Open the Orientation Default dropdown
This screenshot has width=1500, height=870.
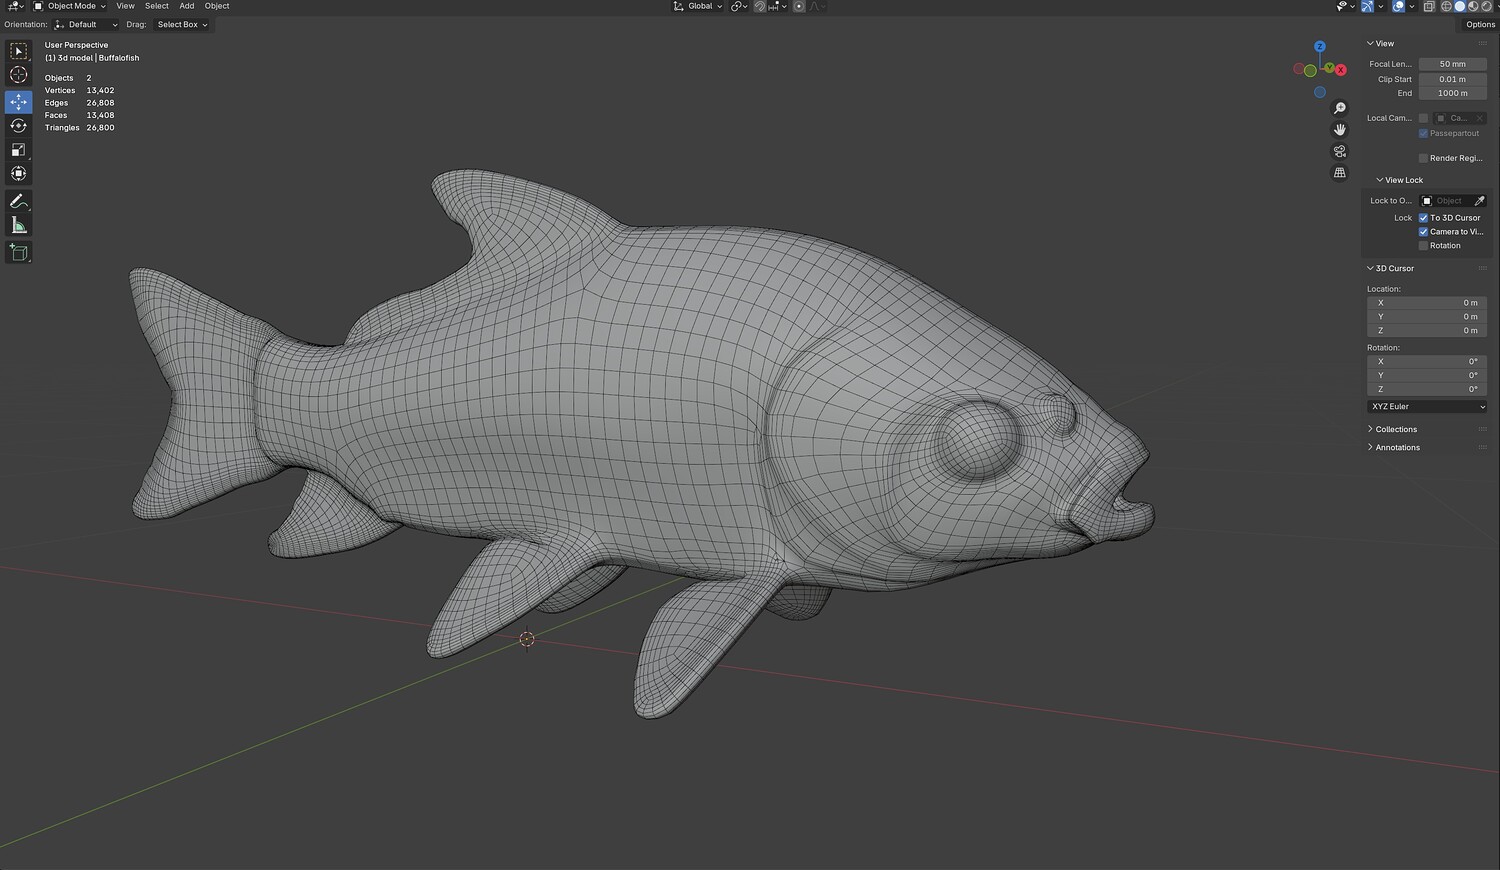click(x=86, y=24)
